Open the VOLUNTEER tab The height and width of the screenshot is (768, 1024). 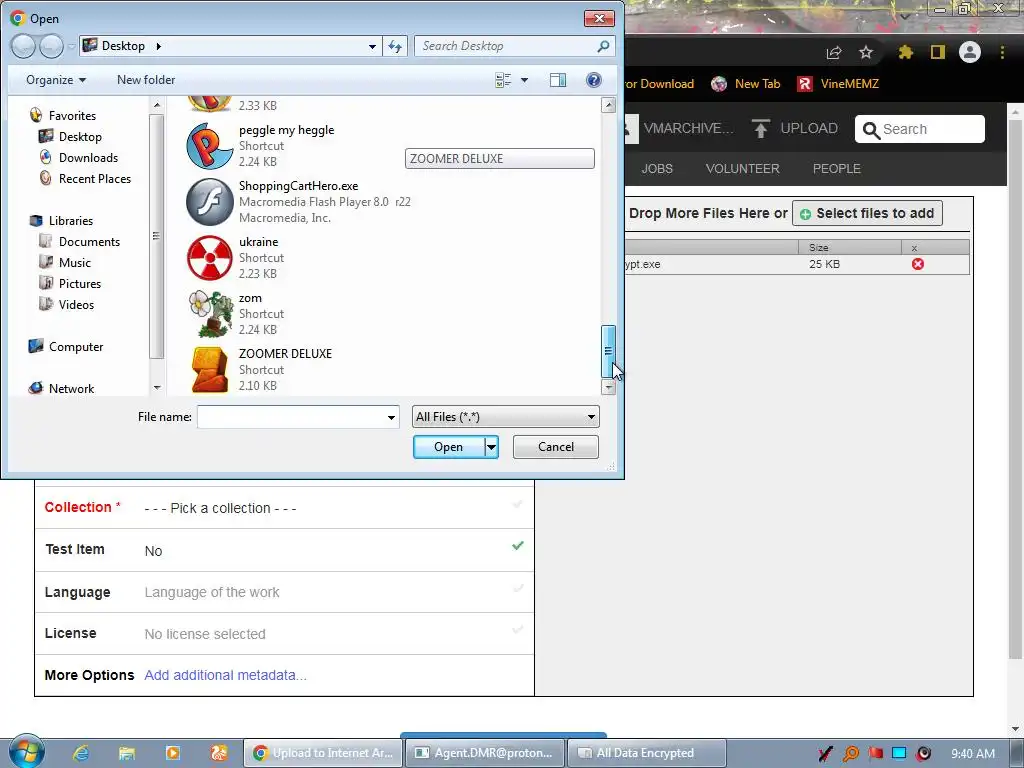click(x=743, y=168)
